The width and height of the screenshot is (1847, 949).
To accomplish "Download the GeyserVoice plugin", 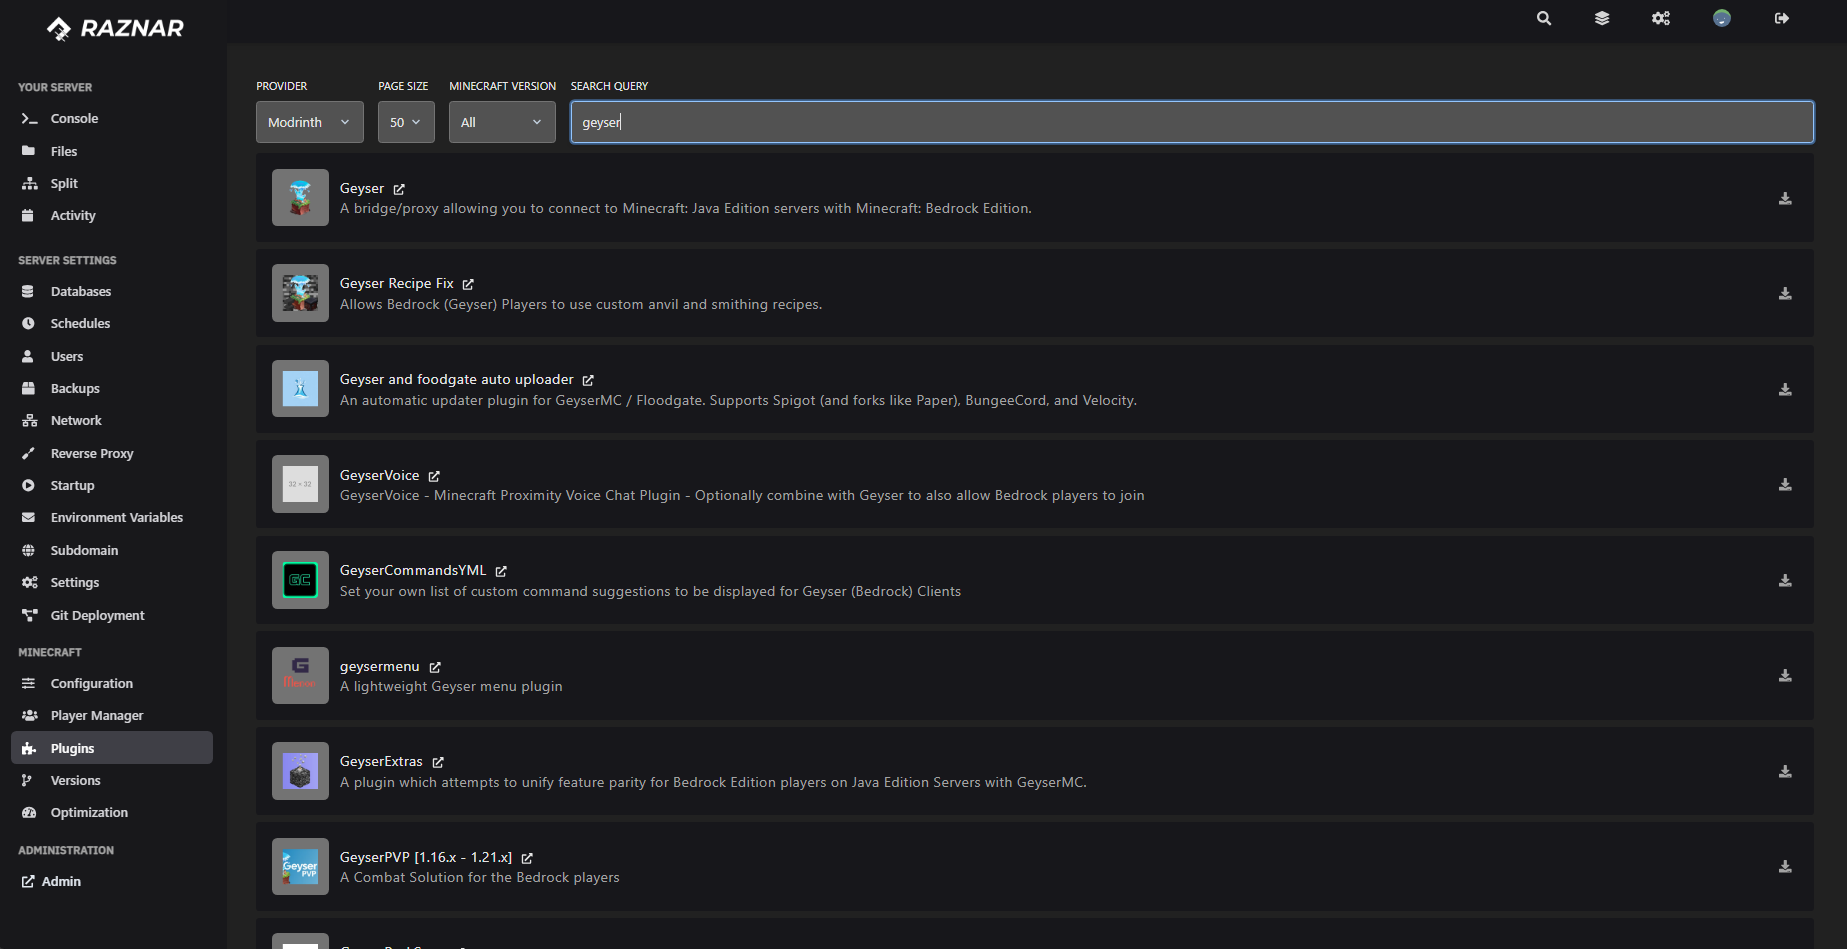I will pos(1785,484).
